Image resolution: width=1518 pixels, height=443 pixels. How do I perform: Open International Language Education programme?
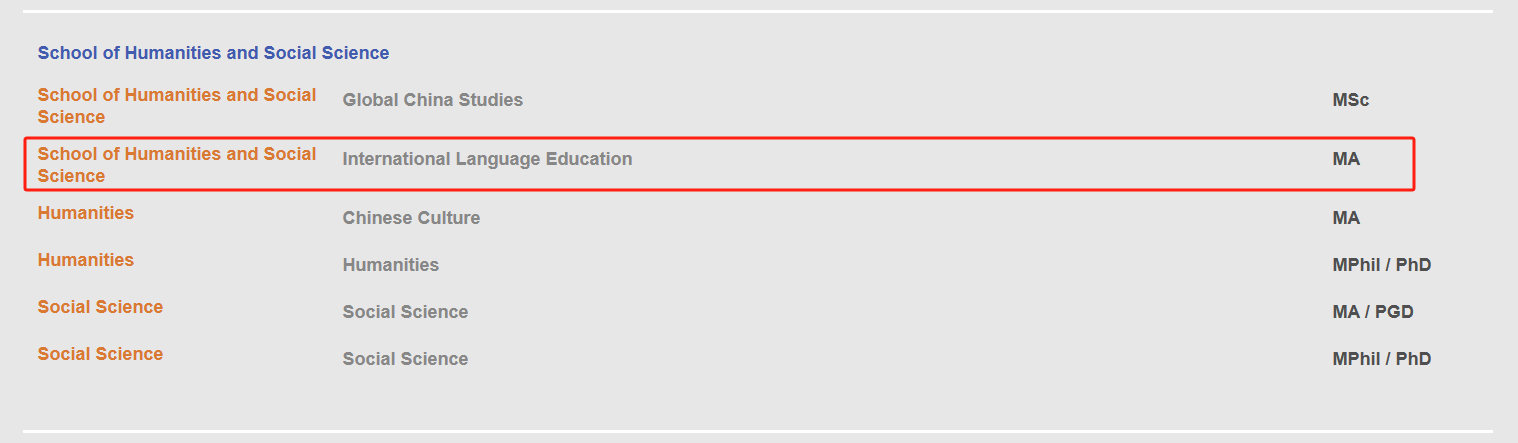coord(487,159)
